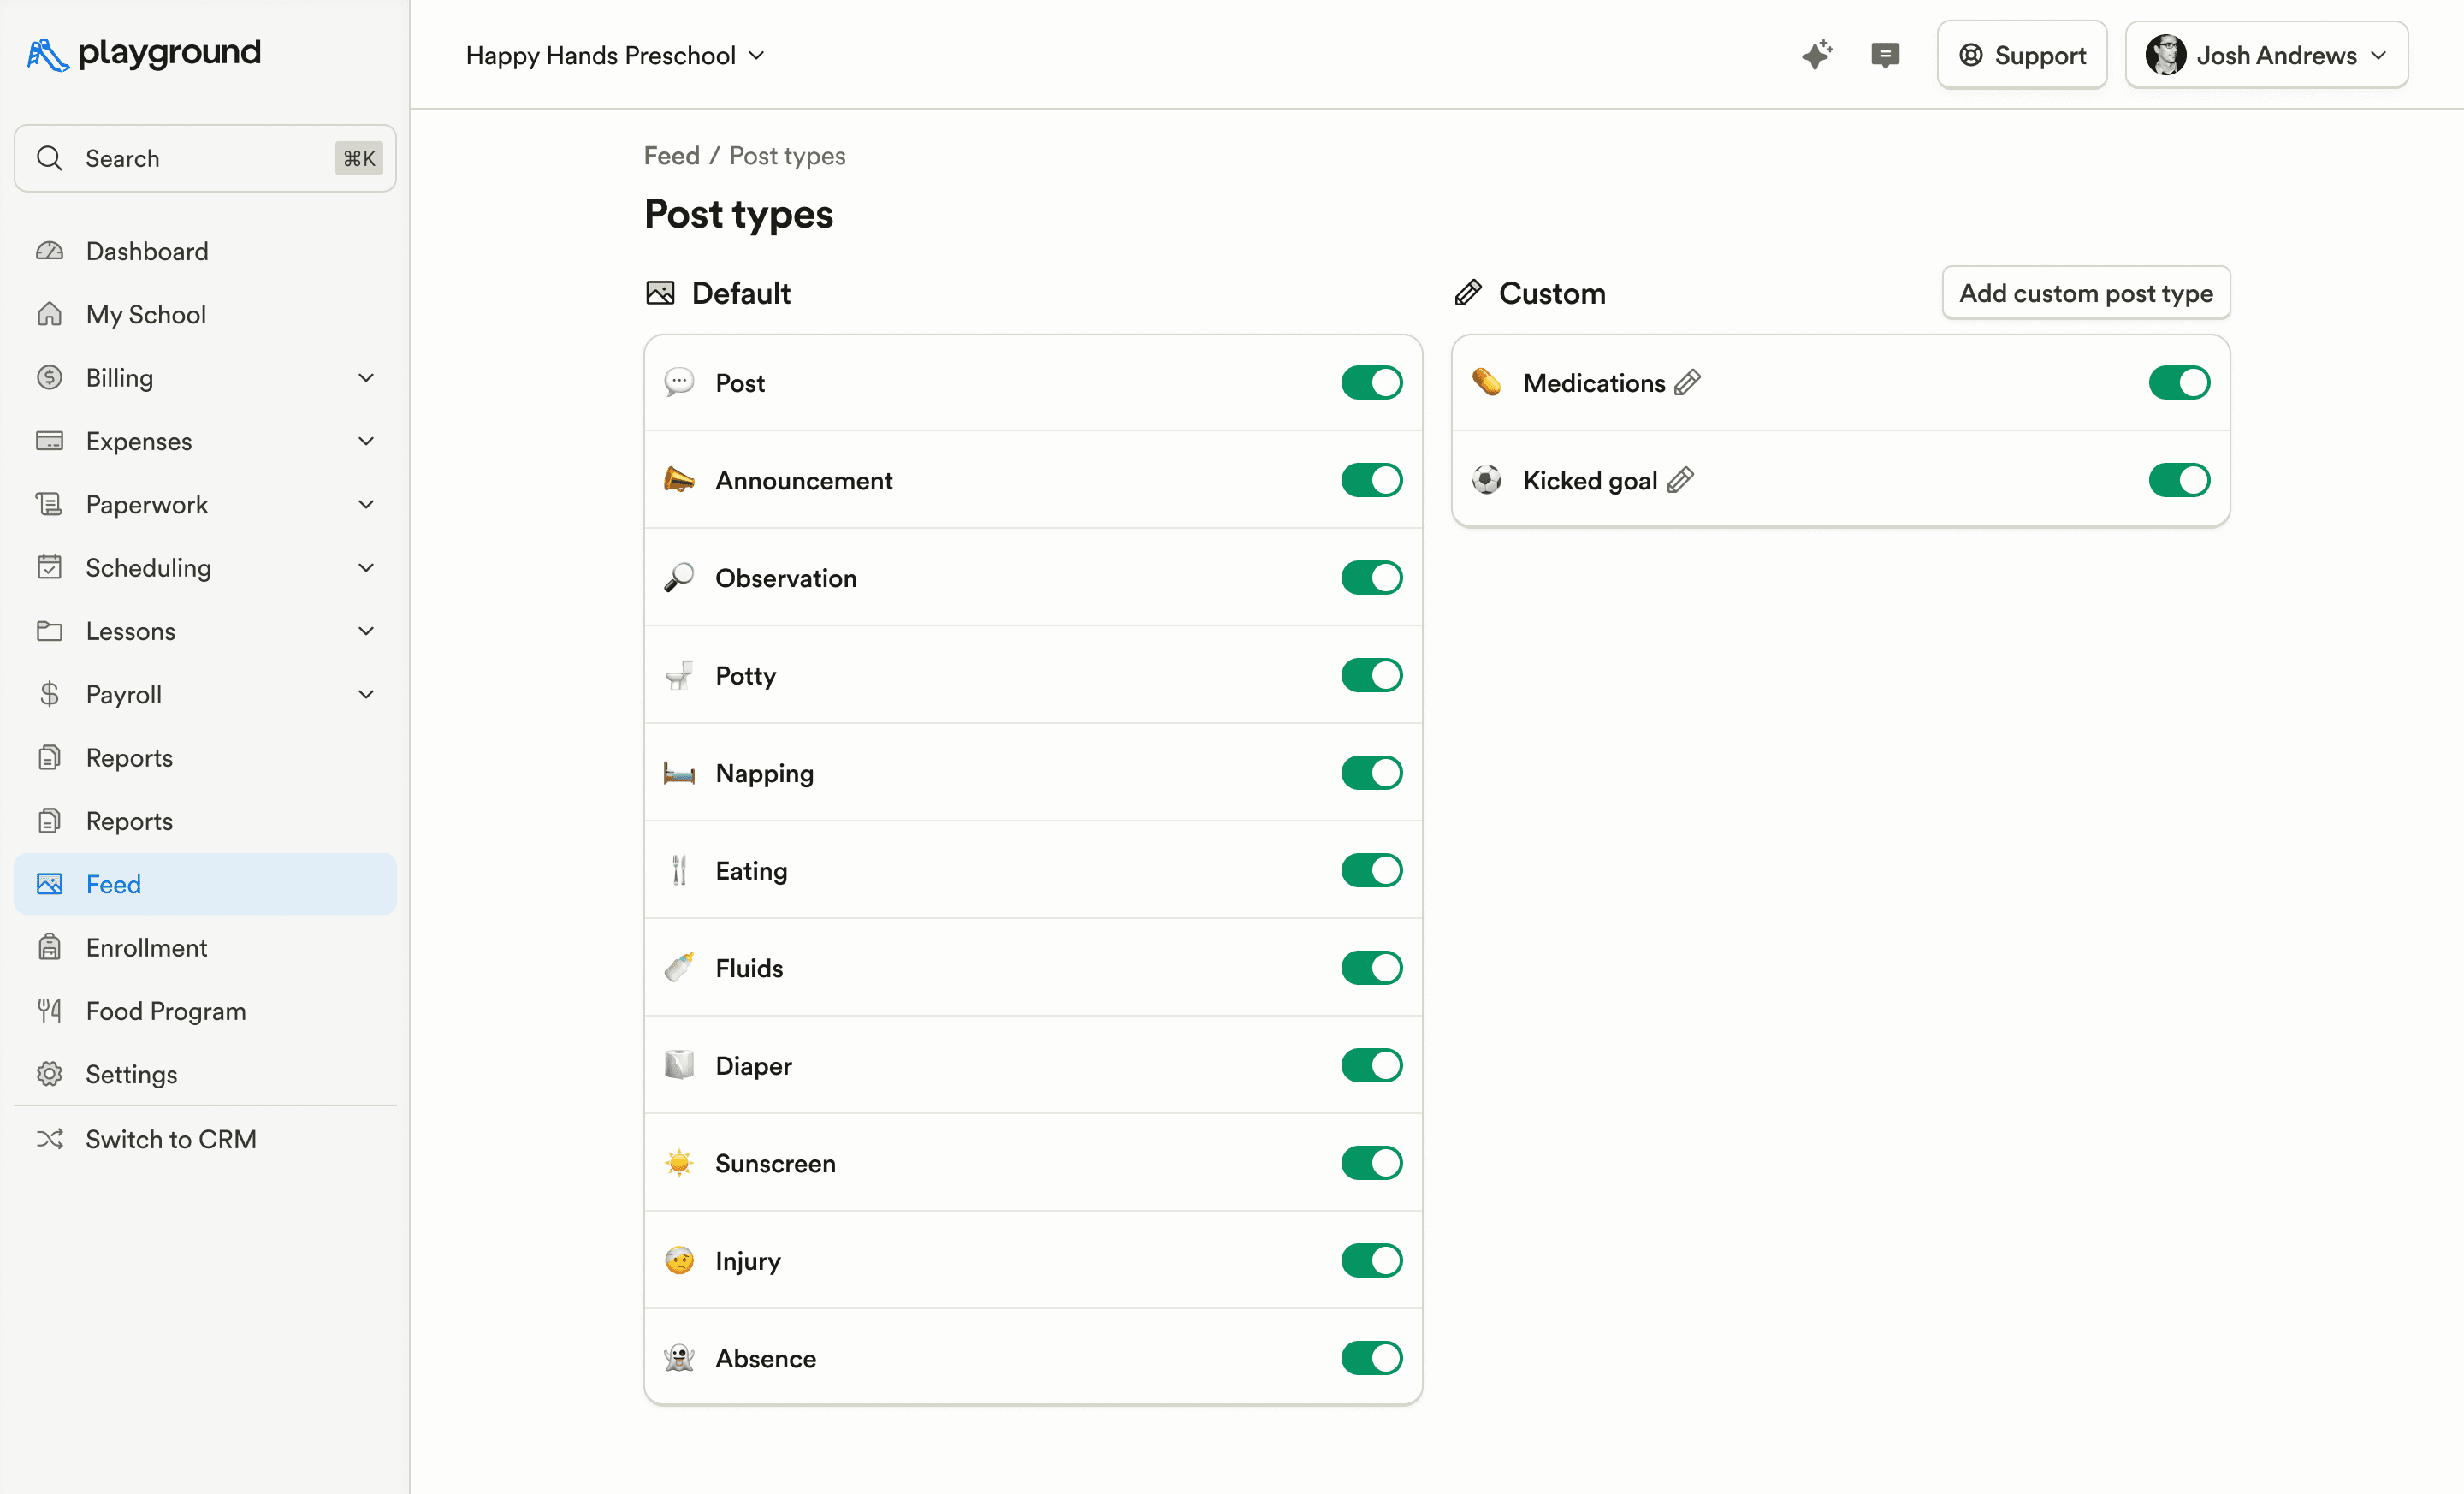The width and height of the screenshot is (2464, 1494).
Task: Open Enrollment from the sidebar
Action: [147, 948]
